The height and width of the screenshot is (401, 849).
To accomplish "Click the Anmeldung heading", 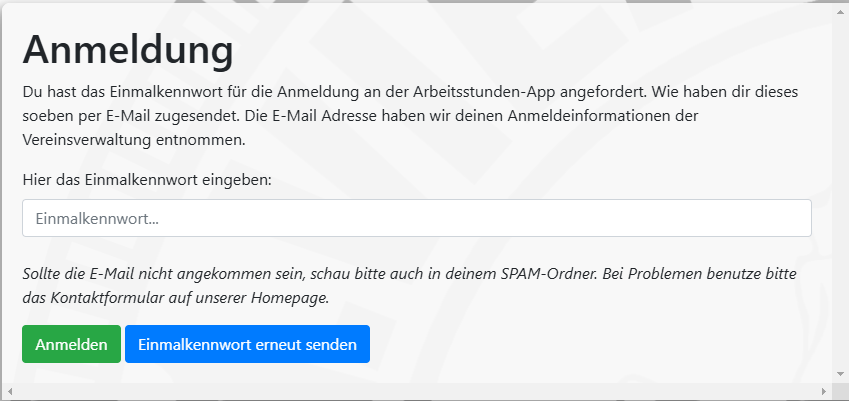I will point(128,49).
